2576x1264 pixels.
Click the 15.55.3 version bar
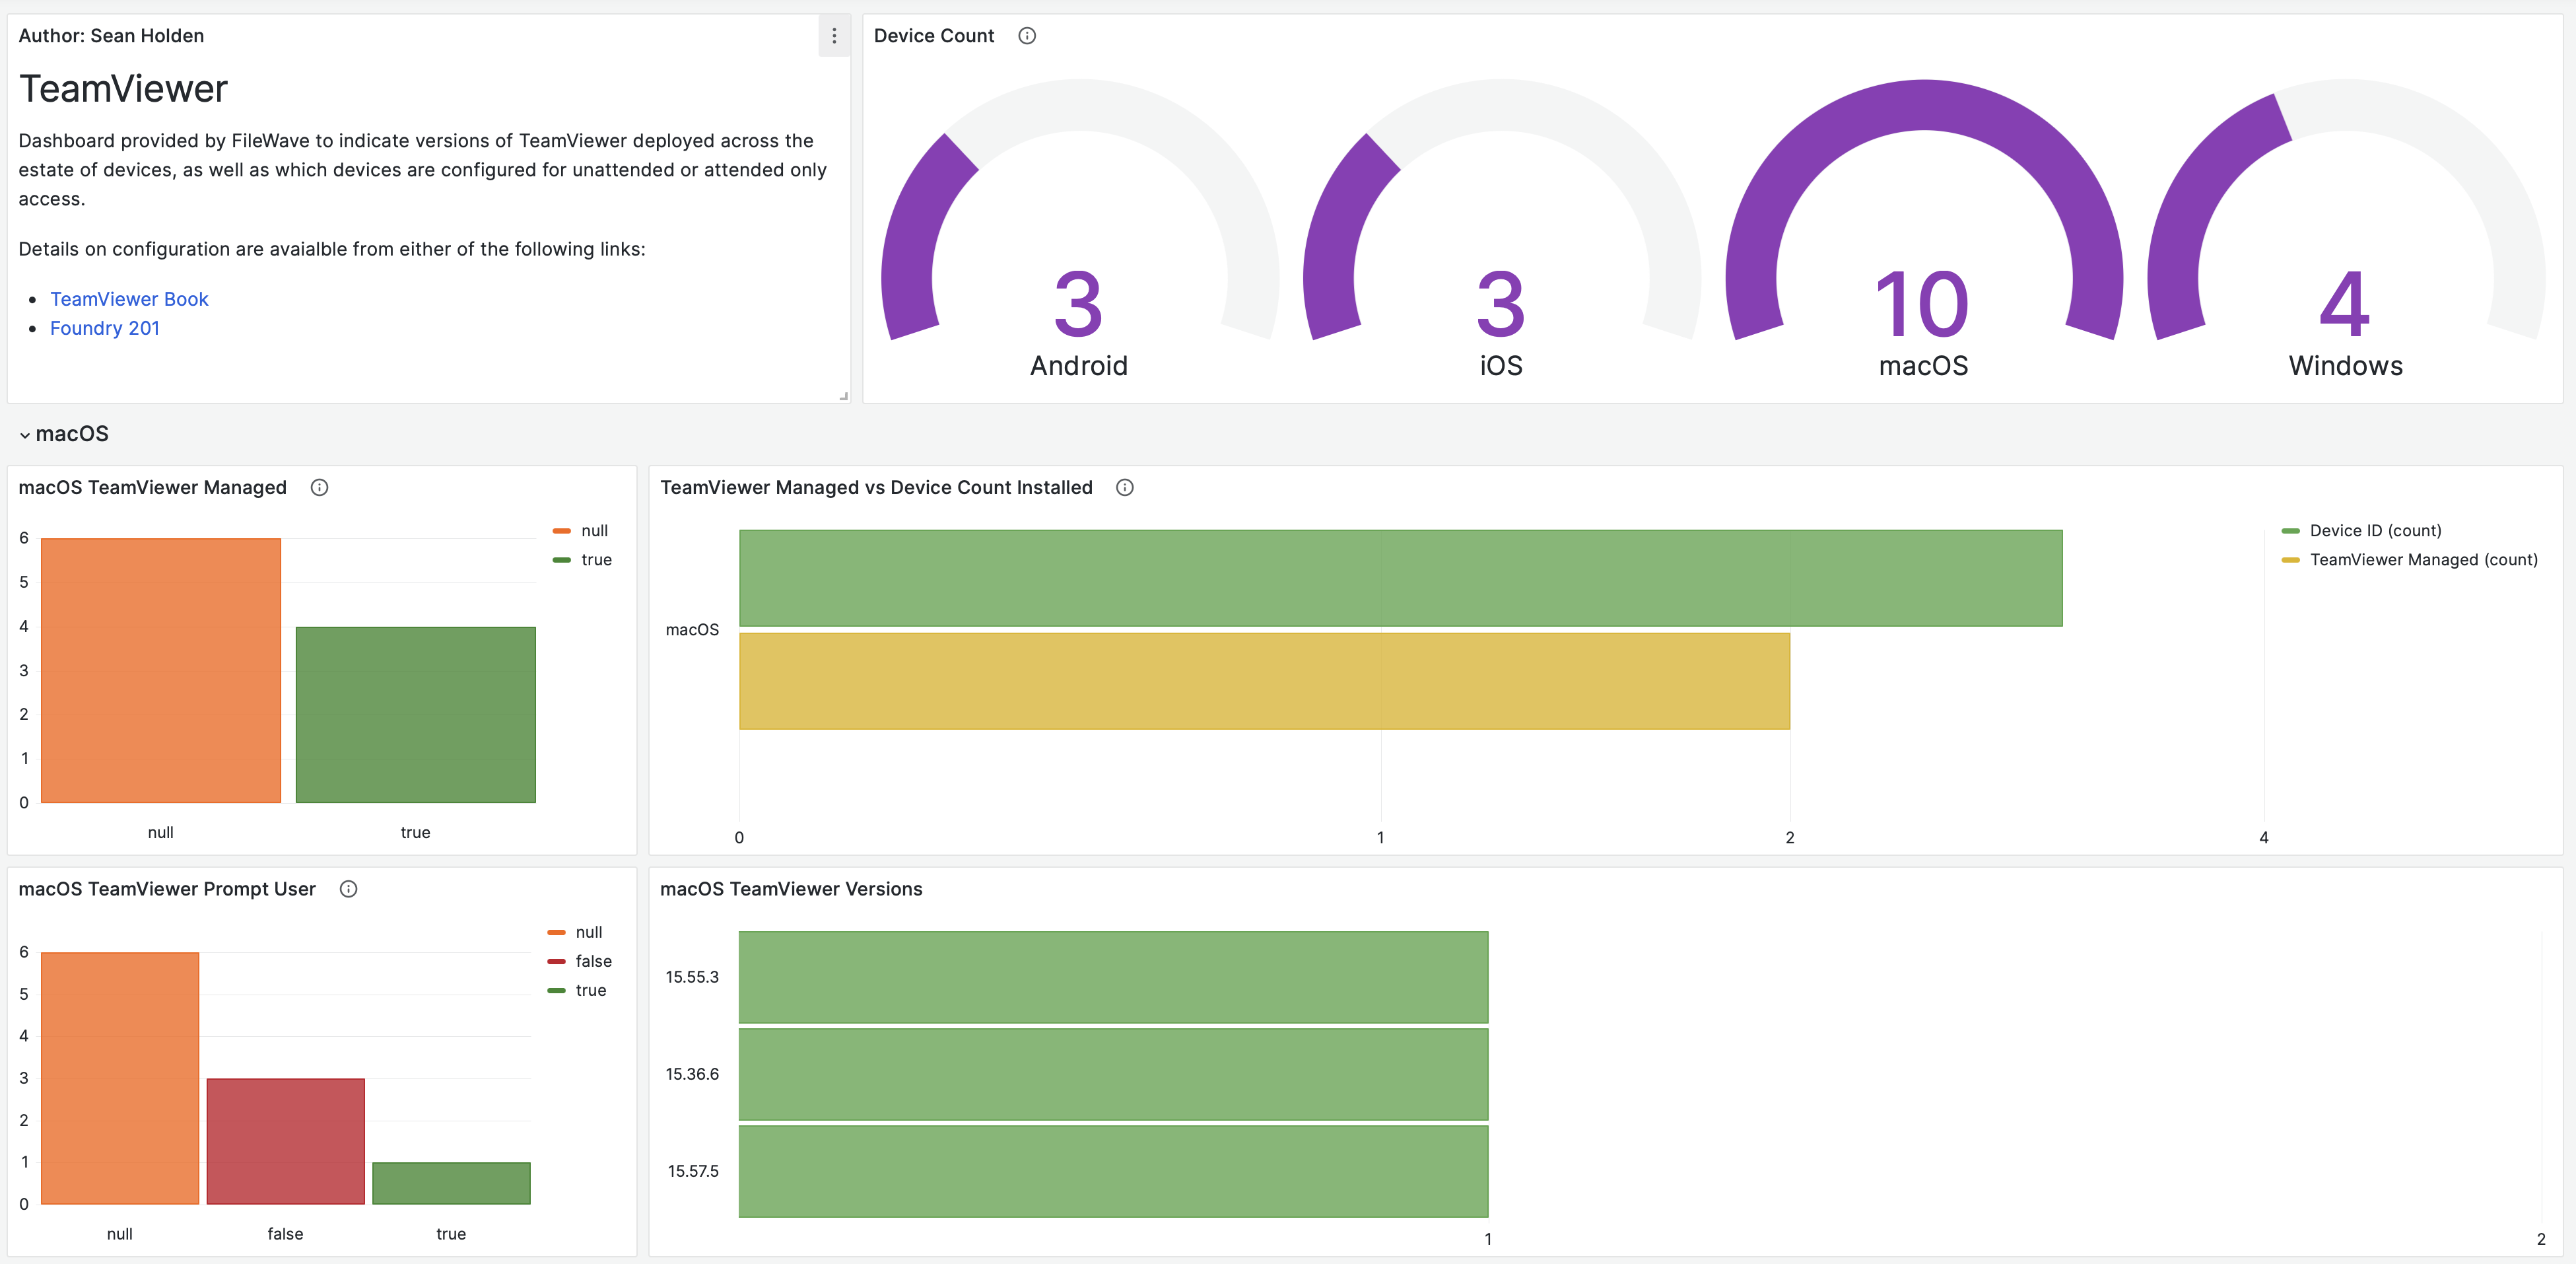pyautogui.click(x=1113, y=977)
